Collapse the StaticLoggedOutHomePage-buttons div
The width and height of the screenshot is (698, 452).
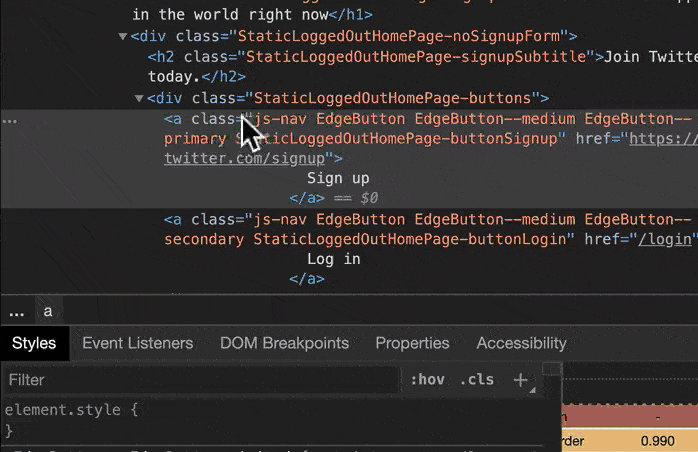click(x=139, y=98)
